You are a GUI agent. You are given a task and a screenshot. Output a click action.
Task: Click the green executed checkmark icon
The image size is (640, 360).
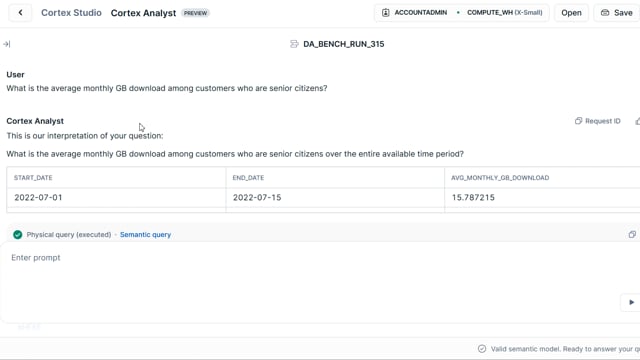[x=18, y=235]
